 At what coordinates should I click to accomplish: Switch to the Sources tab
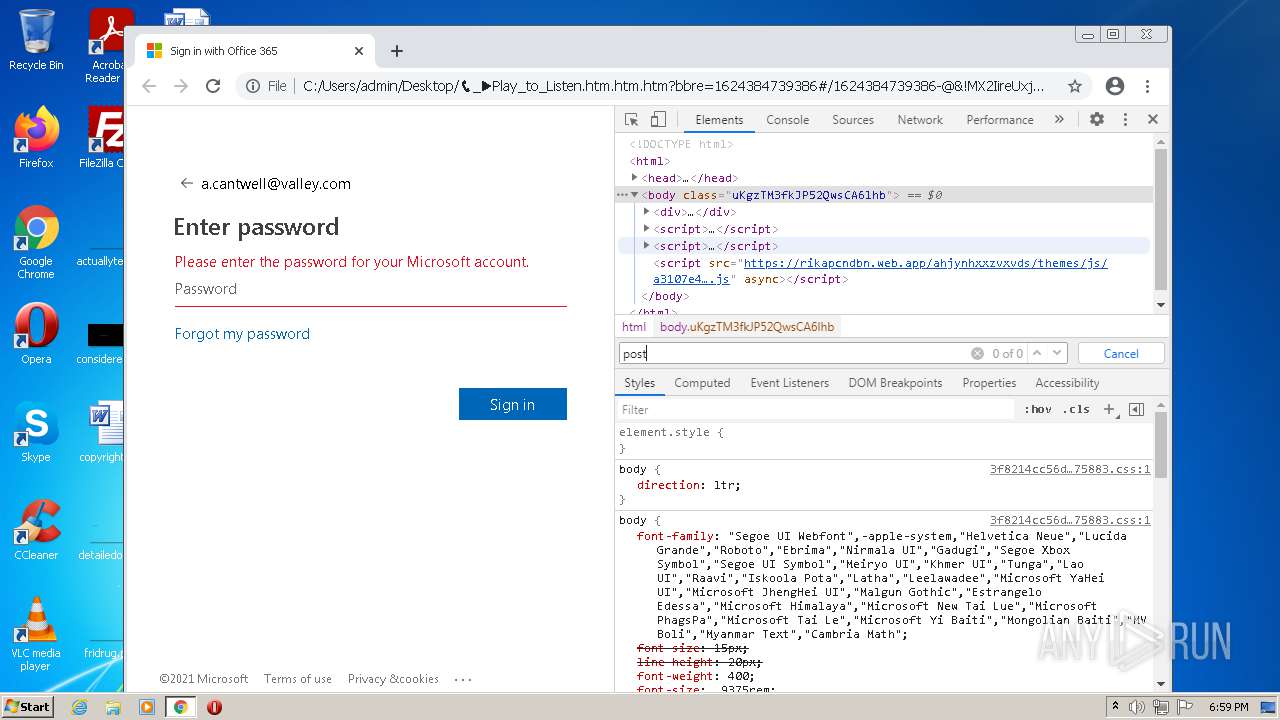click(853, 119)
